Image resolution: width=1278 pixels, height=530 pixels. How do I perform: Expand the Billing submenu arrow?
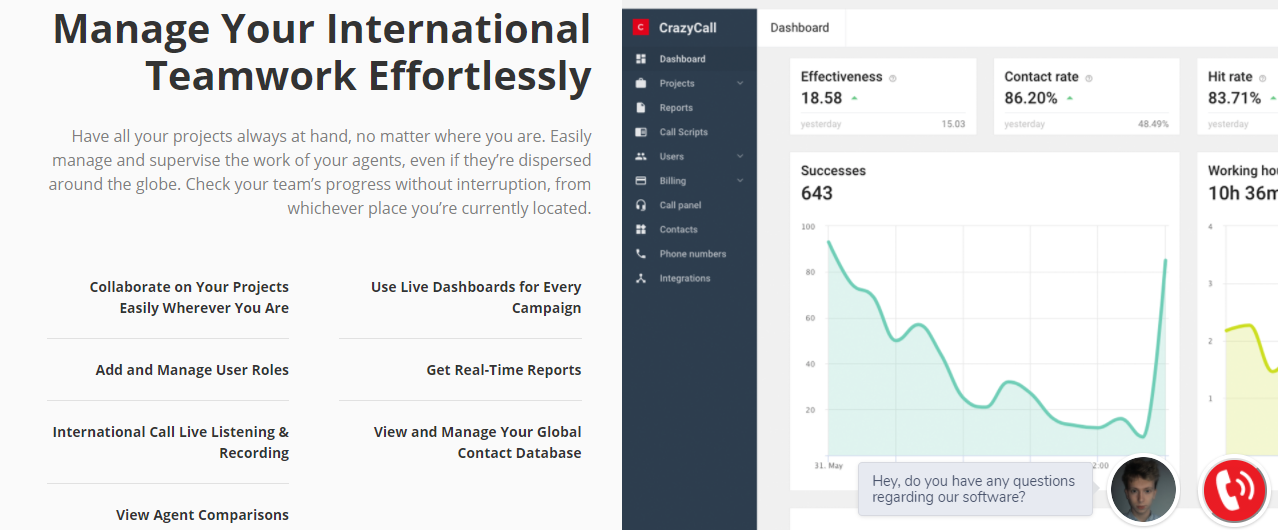(x=740, y=181)
